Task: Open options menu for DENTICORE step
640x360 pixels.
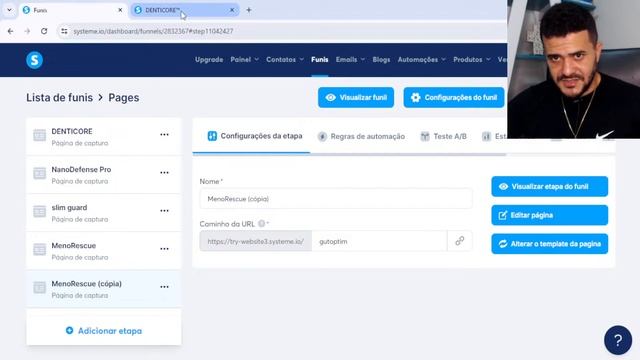Action: pyautogui.click(x=164, y=135)
